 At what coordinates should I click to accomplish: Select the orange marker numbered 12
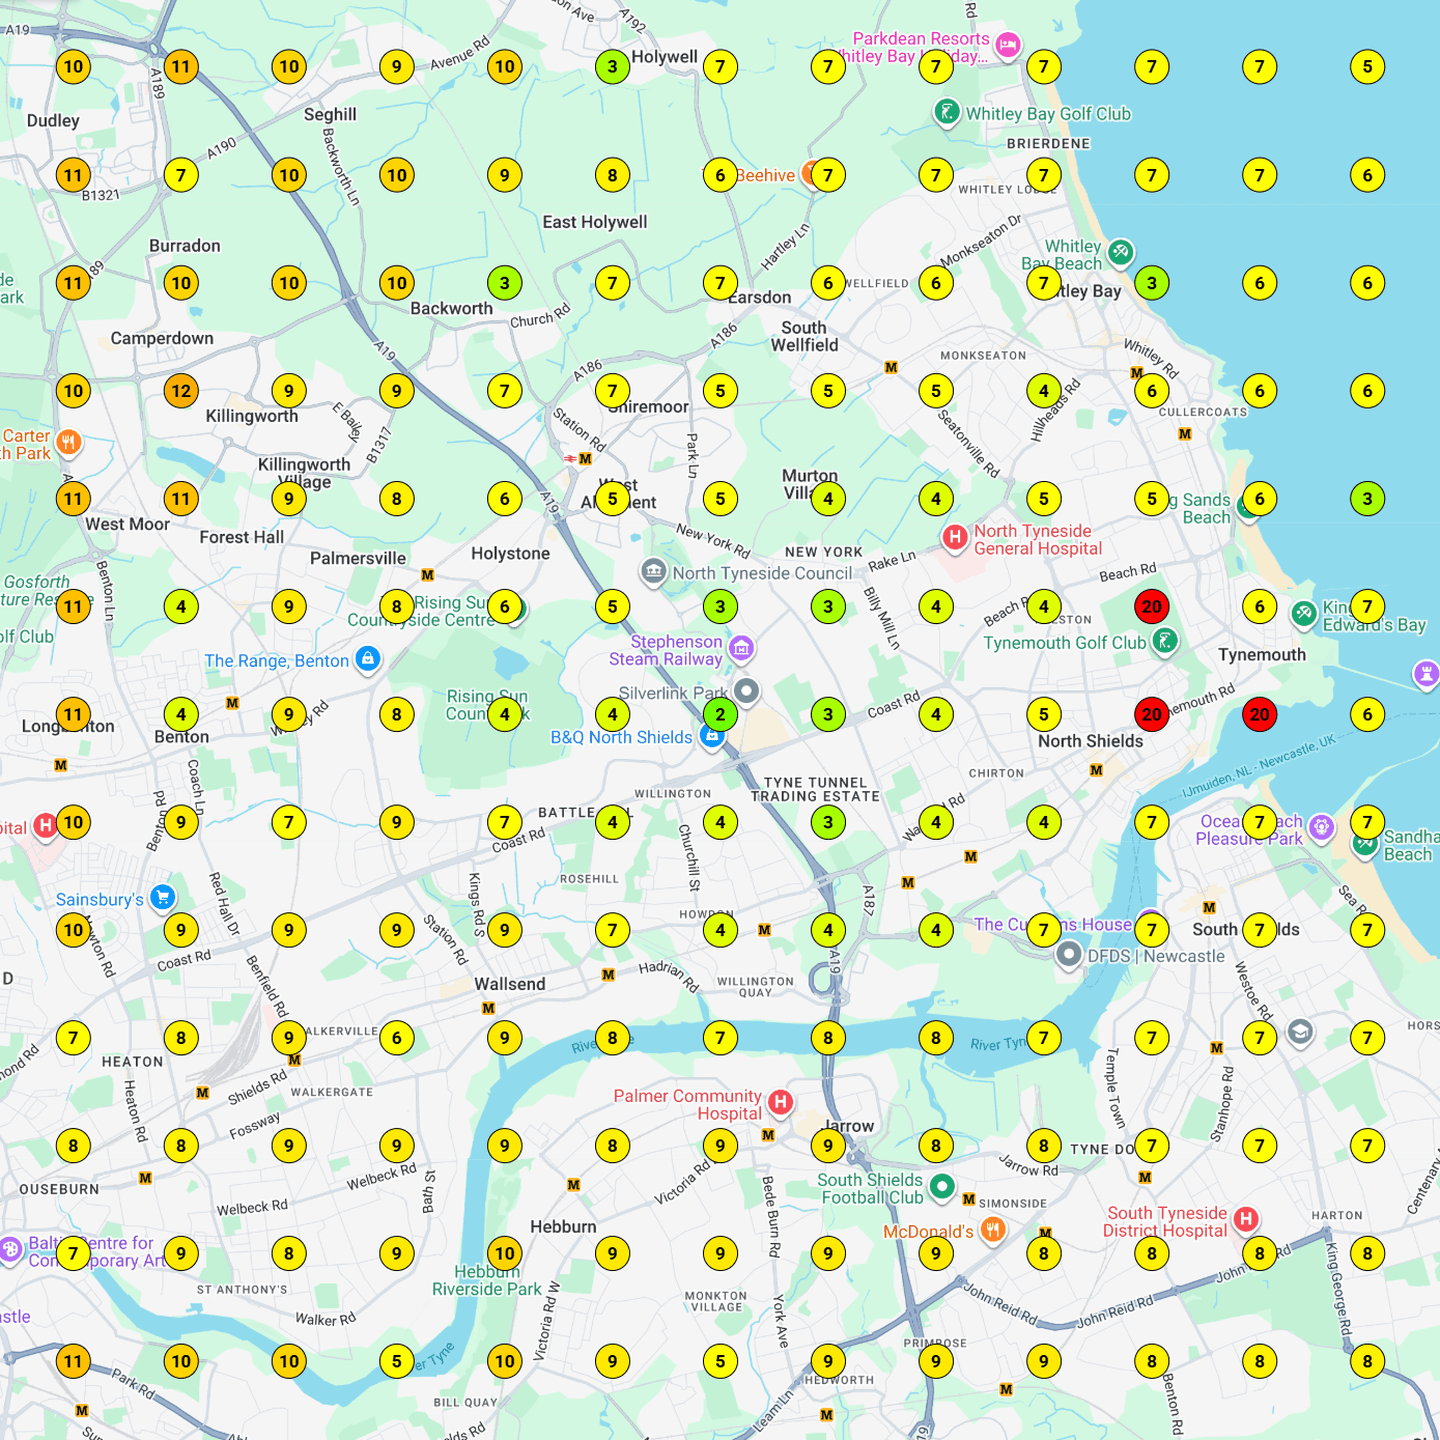coord(181,391)
